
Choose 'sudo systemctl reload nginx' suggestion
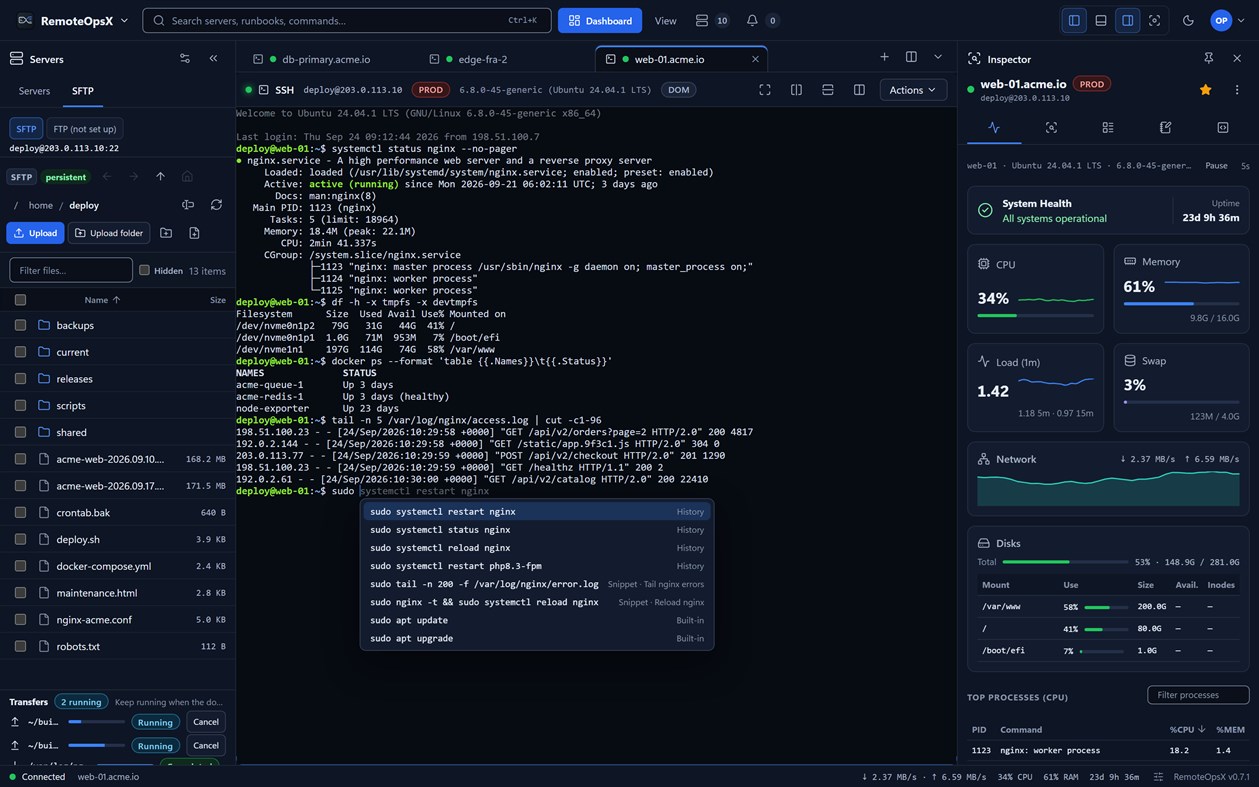(x=536, y=548)
